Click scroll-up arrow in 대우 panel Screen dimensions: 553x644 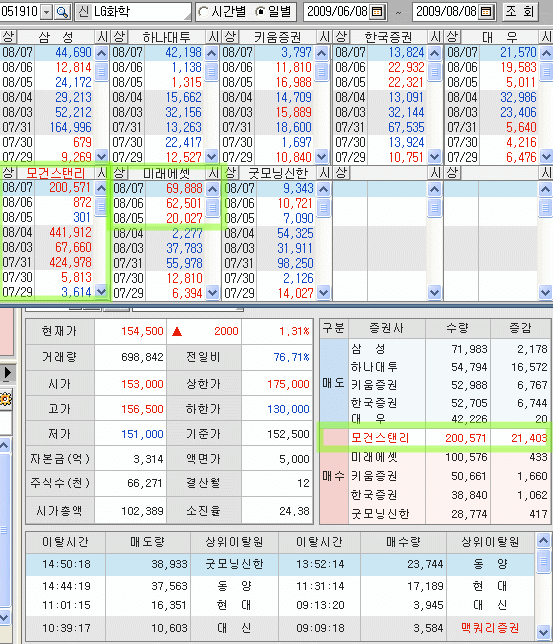click(x=546, y=53)
